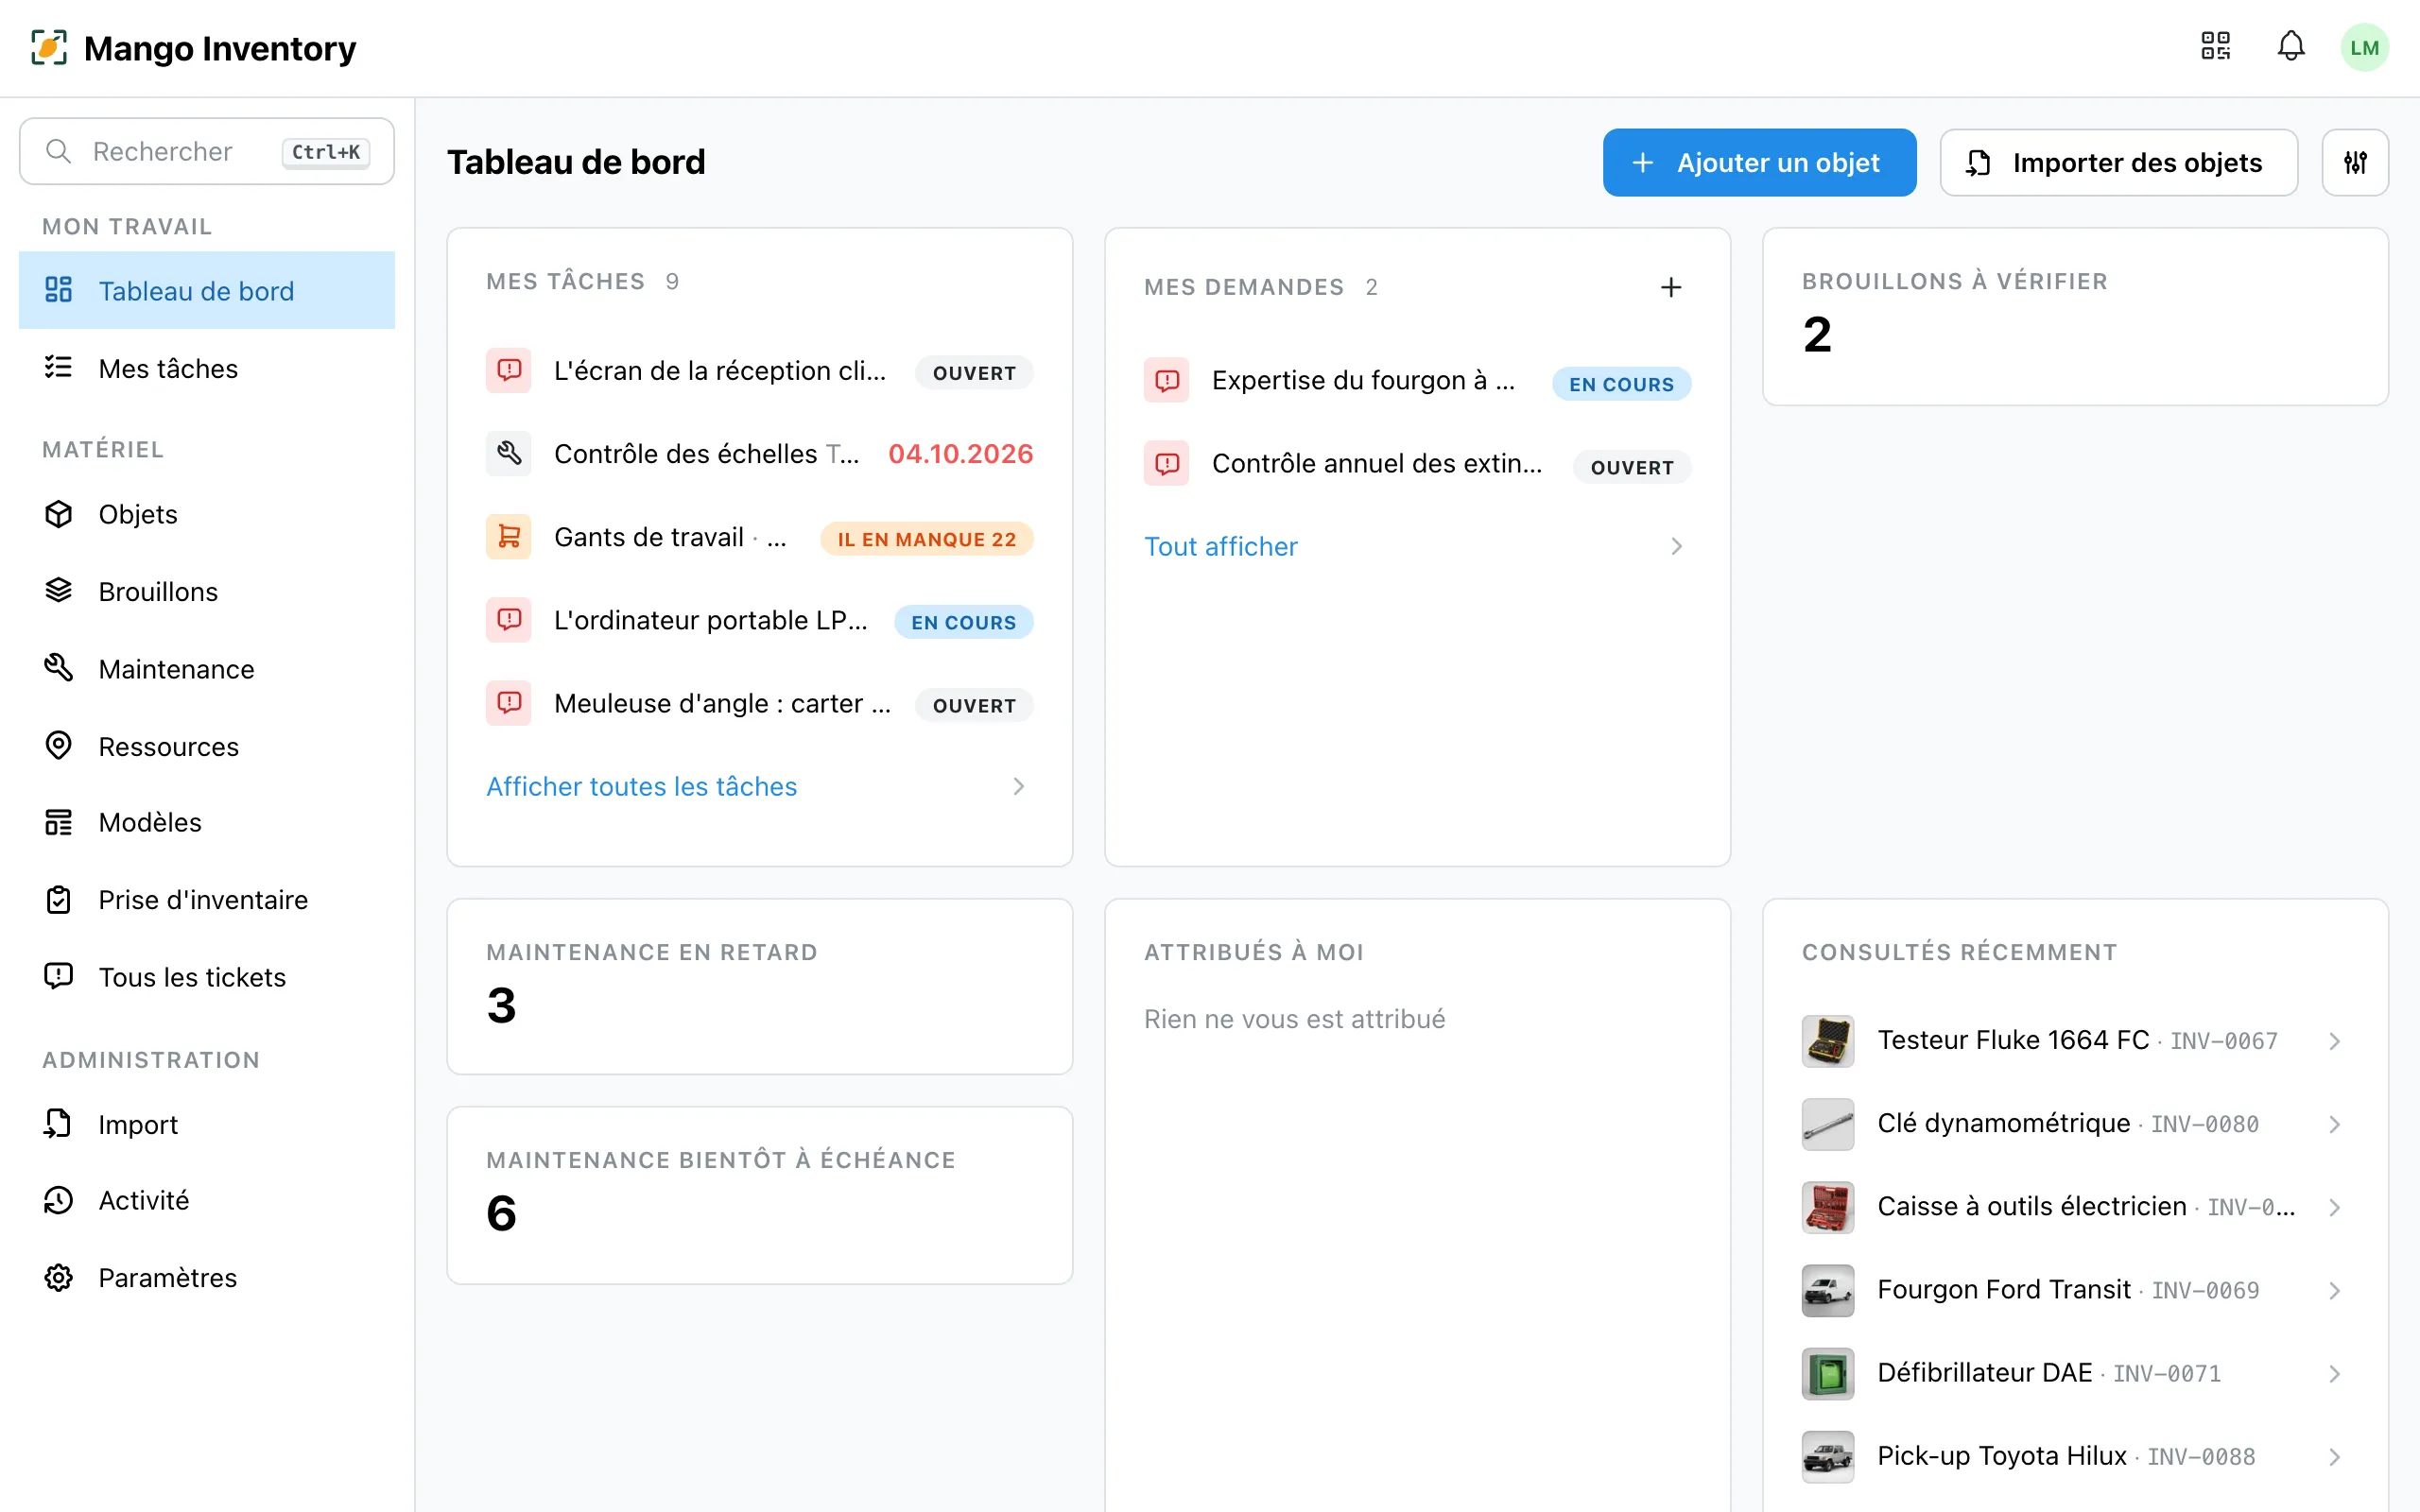The height and width of the screenshot is (1512, 2420).
Task: Navigate to Maintenance page
Action: click(207, 669)
